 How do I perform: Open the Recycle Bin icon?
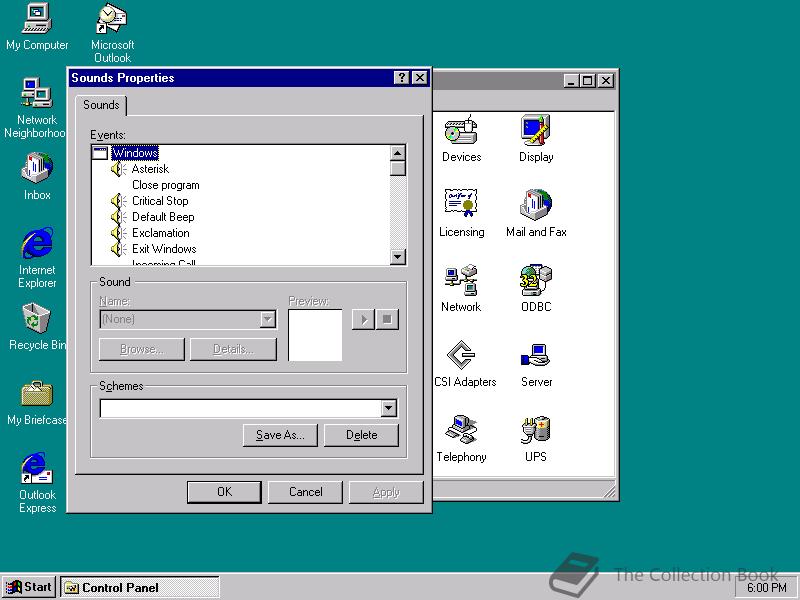coord(37,327)
